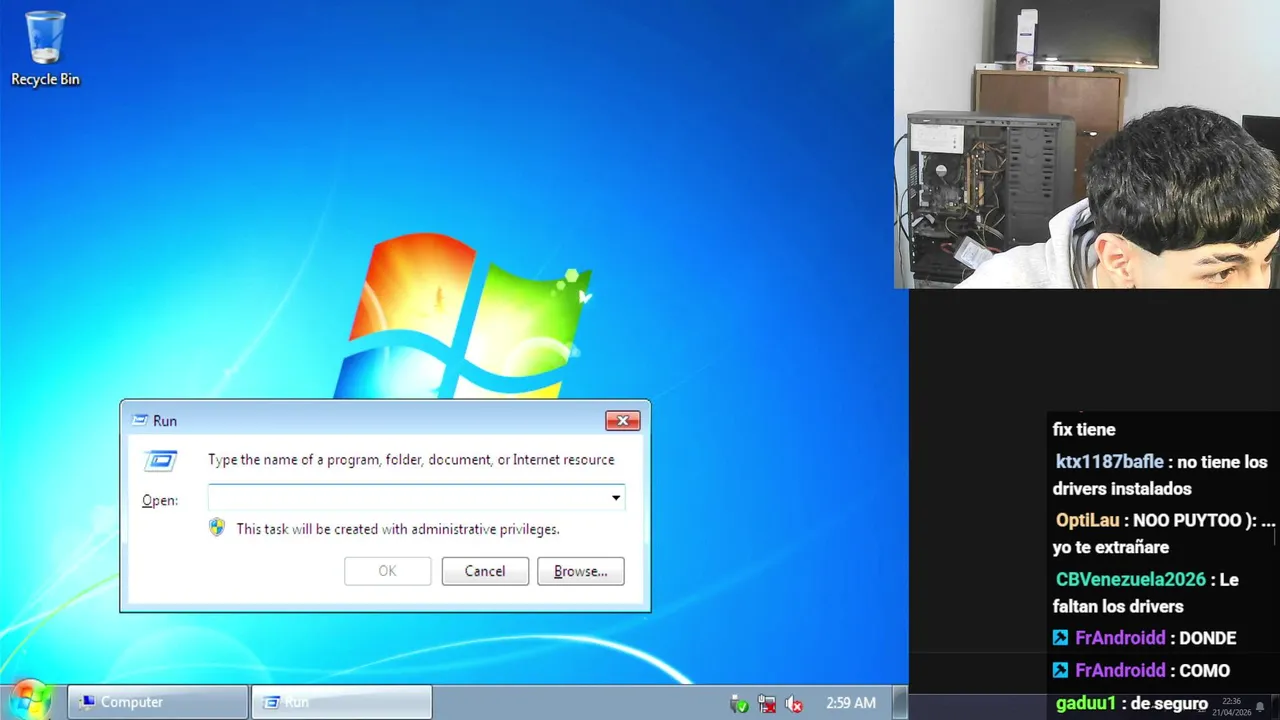The image size is (1280, 720).
Task: Click the Browse... button
Action: click(x=581, y=571)
